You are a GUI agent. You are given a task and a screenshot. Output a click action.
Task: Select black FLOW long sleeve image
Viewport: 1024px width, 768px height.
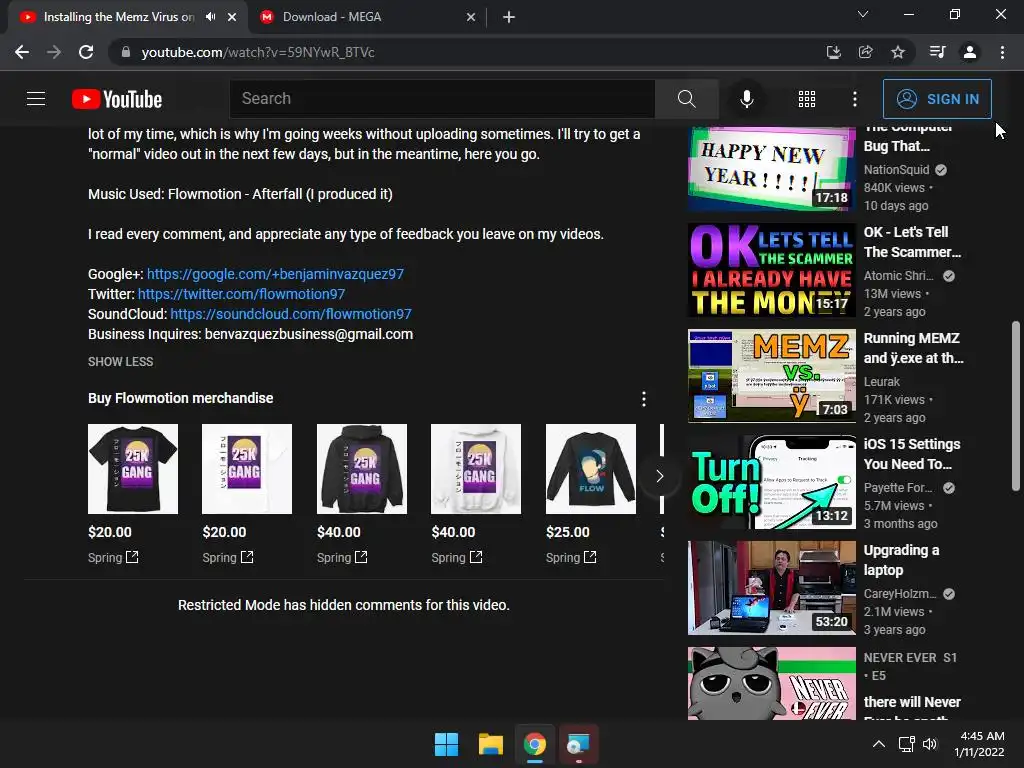[x=591, y=469]
